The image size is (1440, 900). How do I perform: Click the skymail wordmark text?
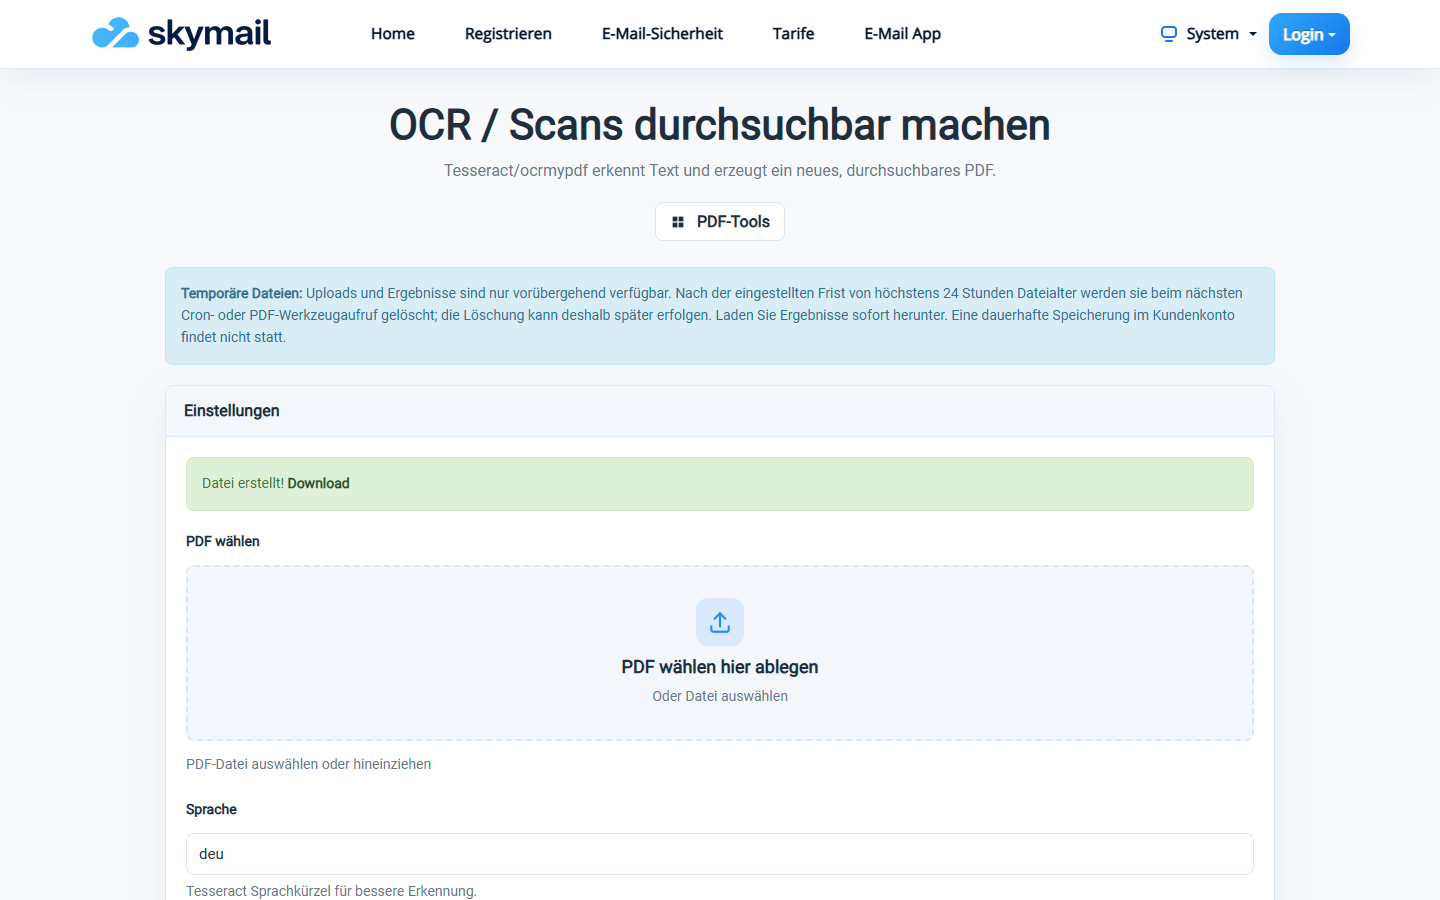coord(209,33)
